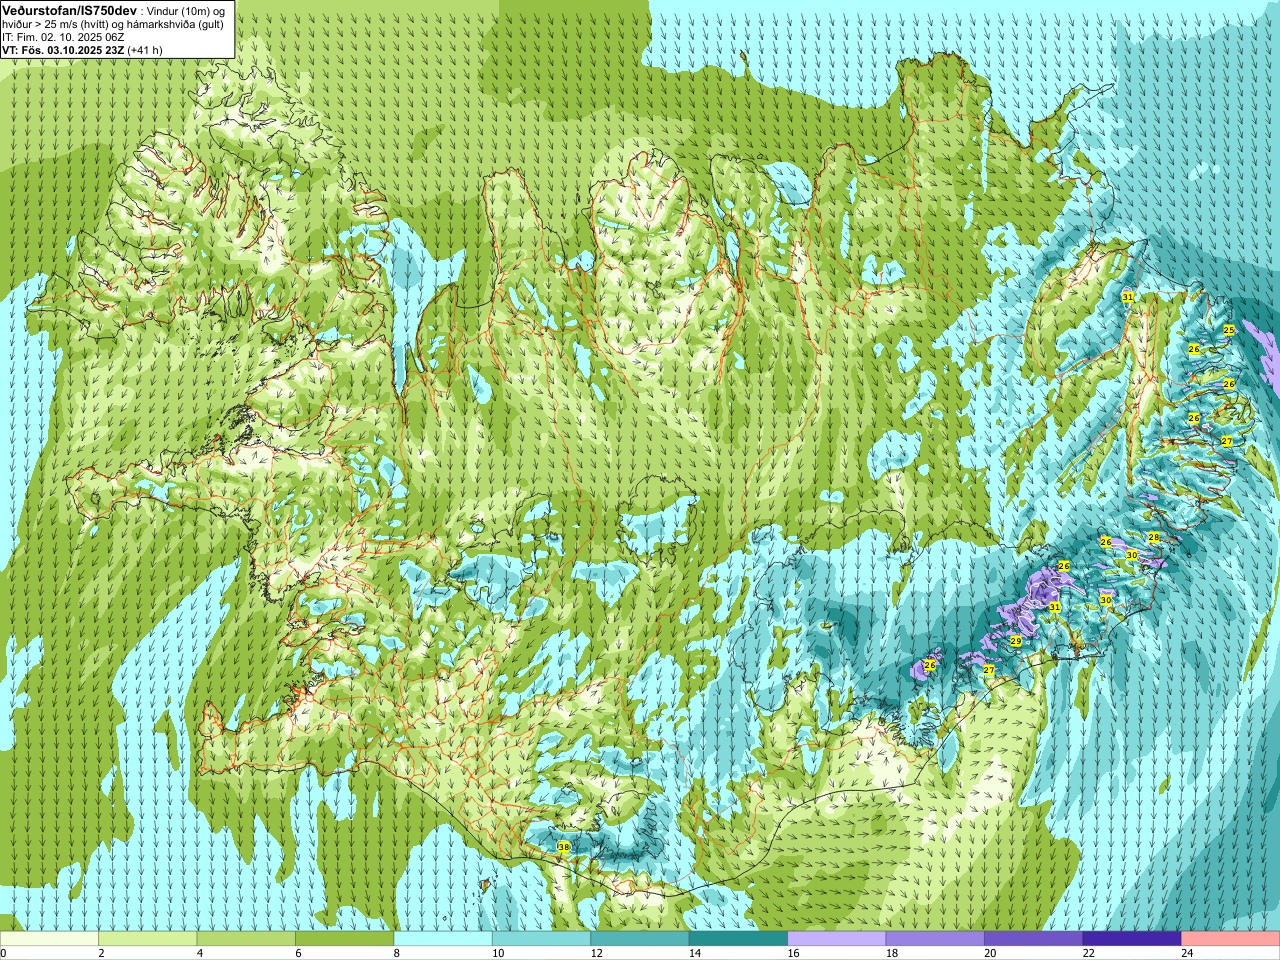Click the 'VT: Fös. 03.10.2025 23Z' valid-time line
The height and width of the screenshot is (960, 1280).
point(64,50)
